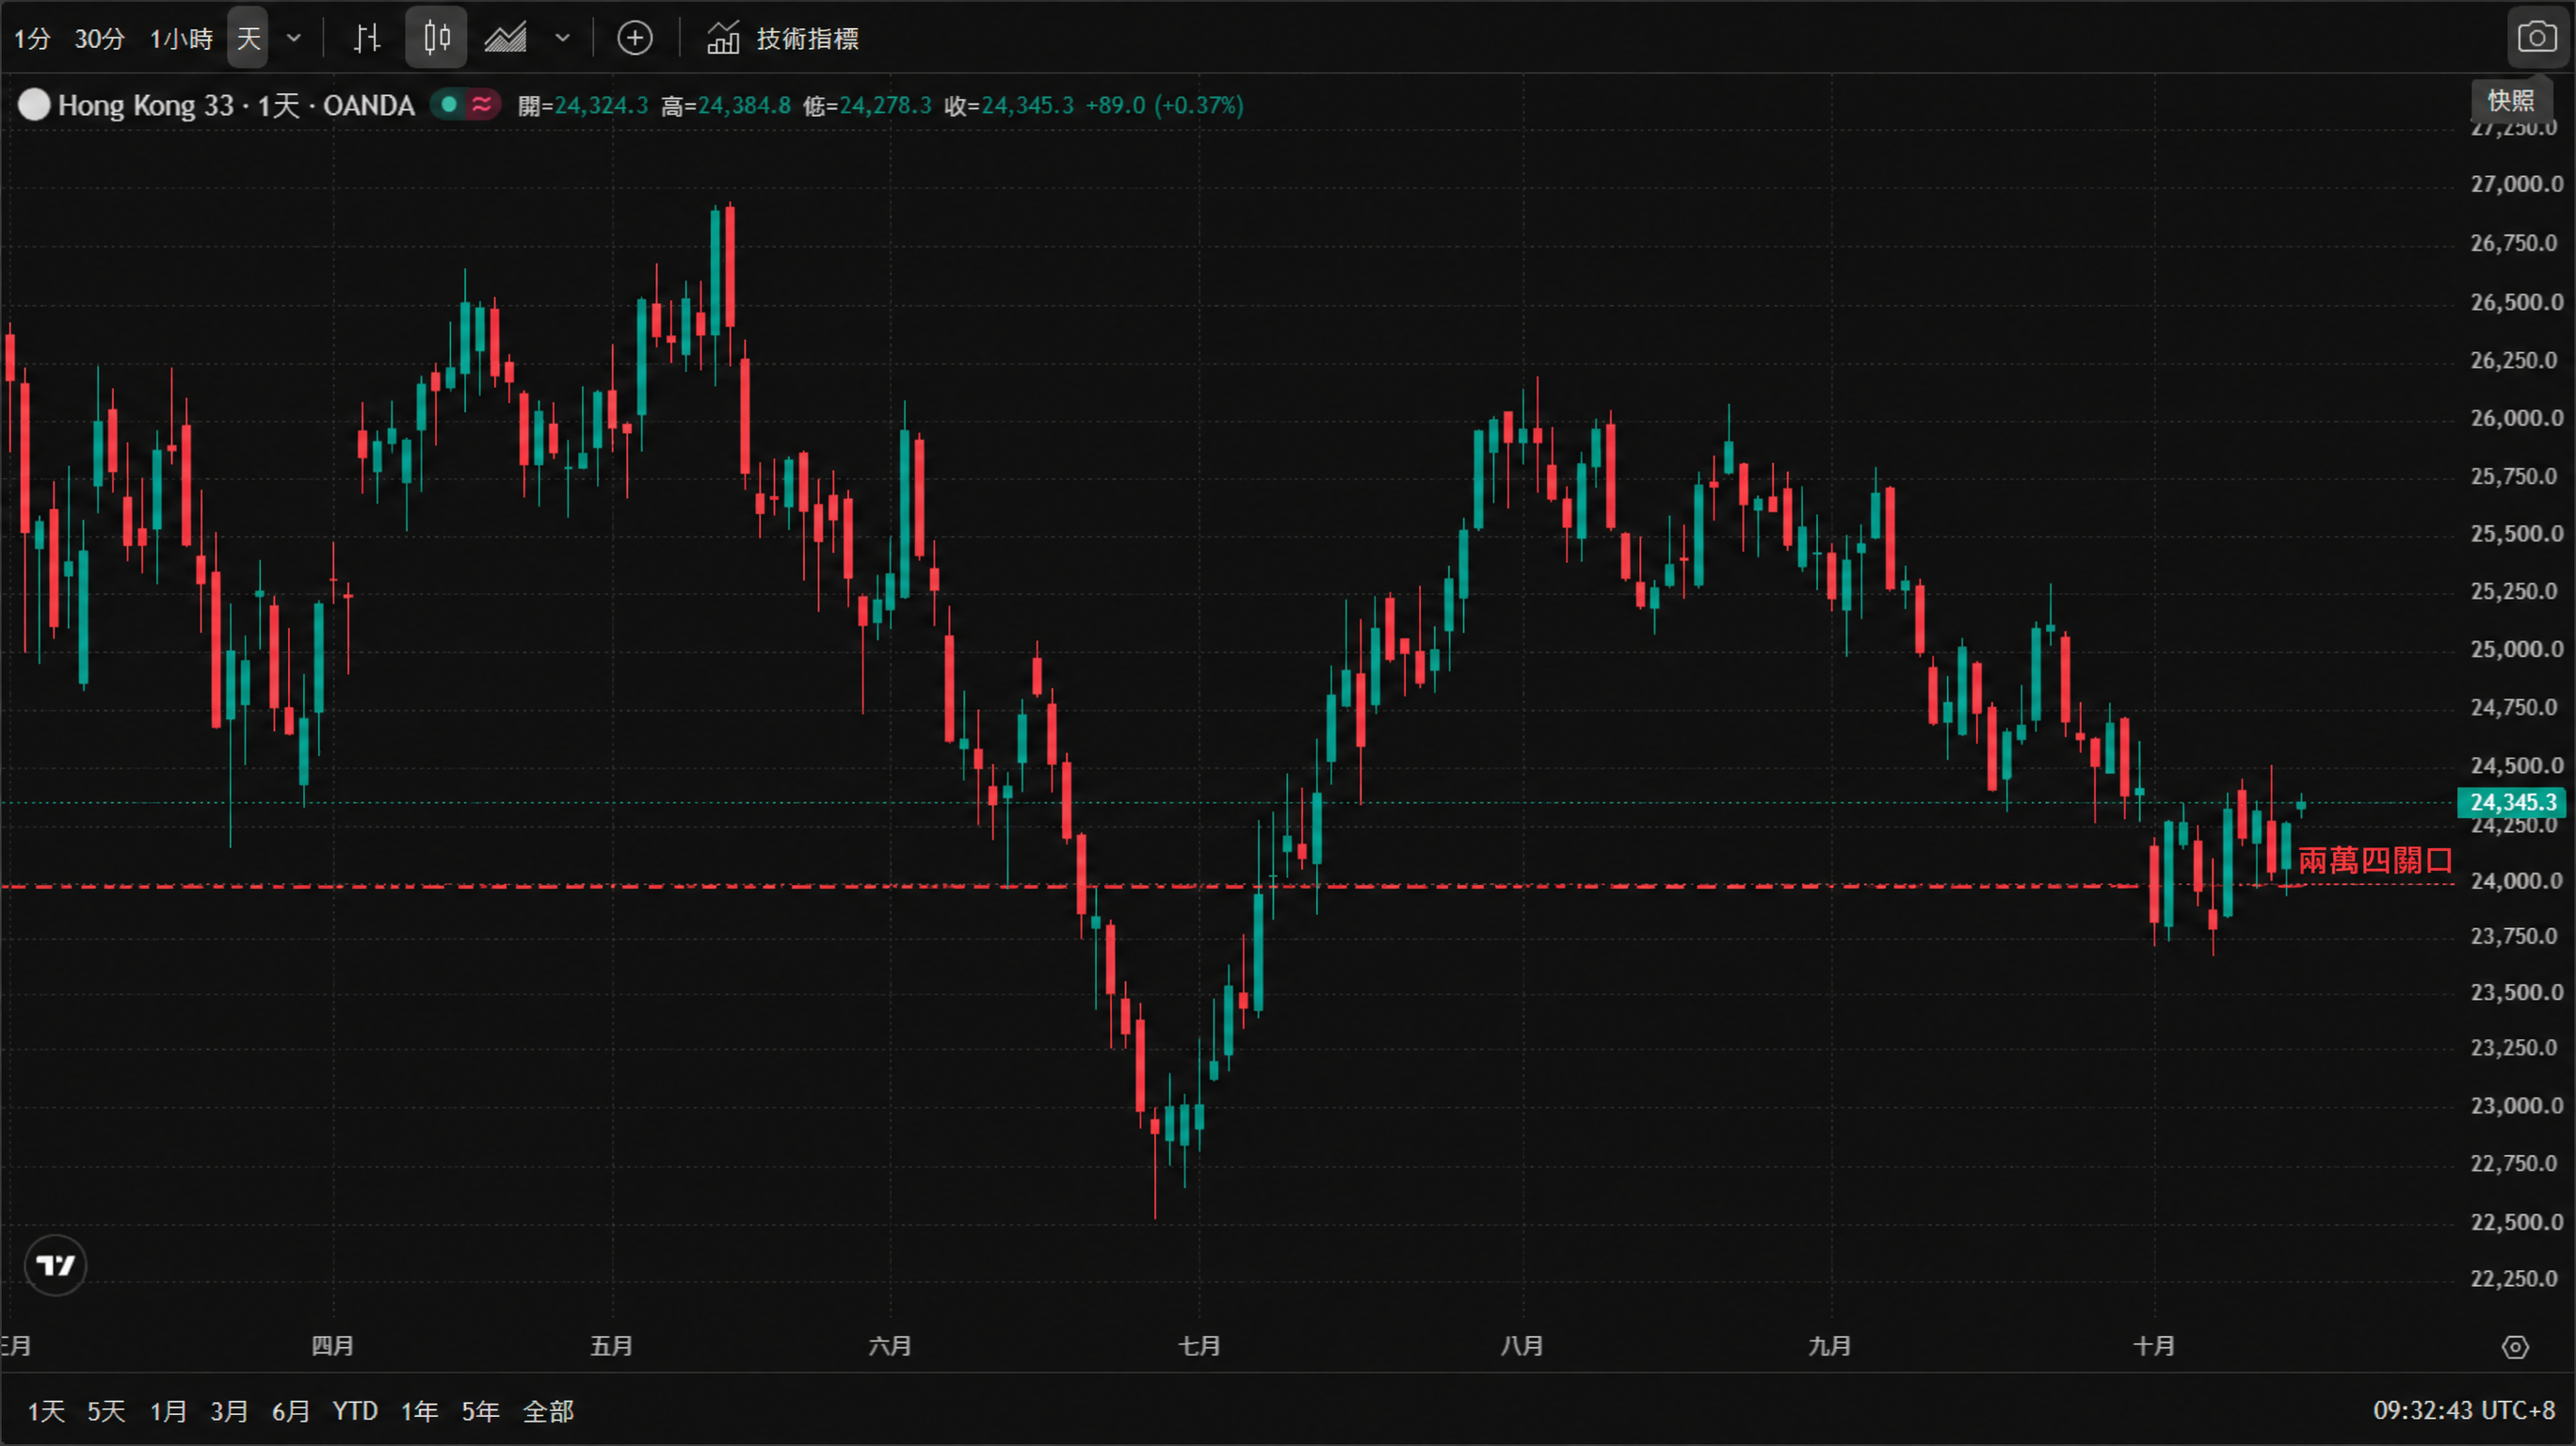Toggle the market status indicator pill
This screenshot has width=2576, height=1446.
coord(466,104)
